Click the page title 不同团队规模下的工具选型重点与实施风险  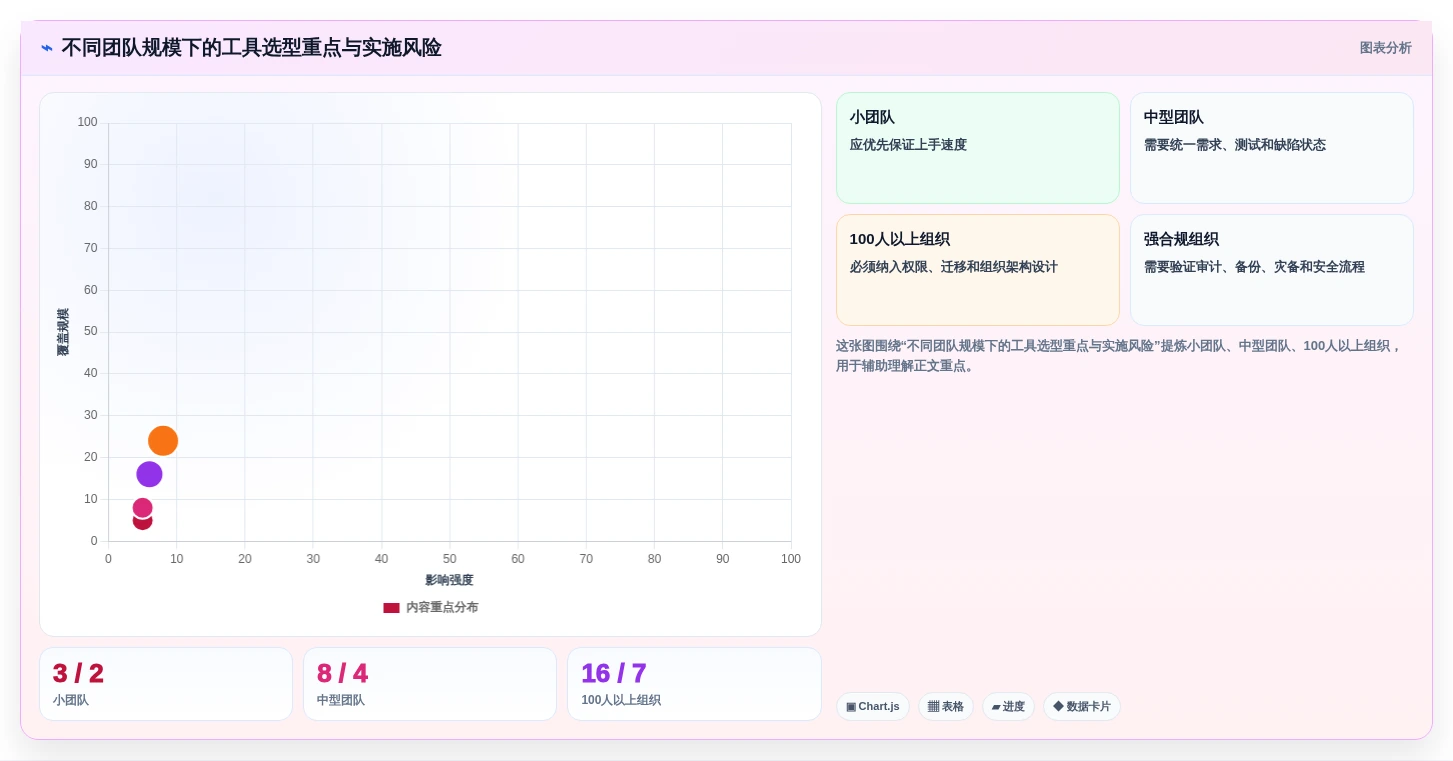(251, 48)
